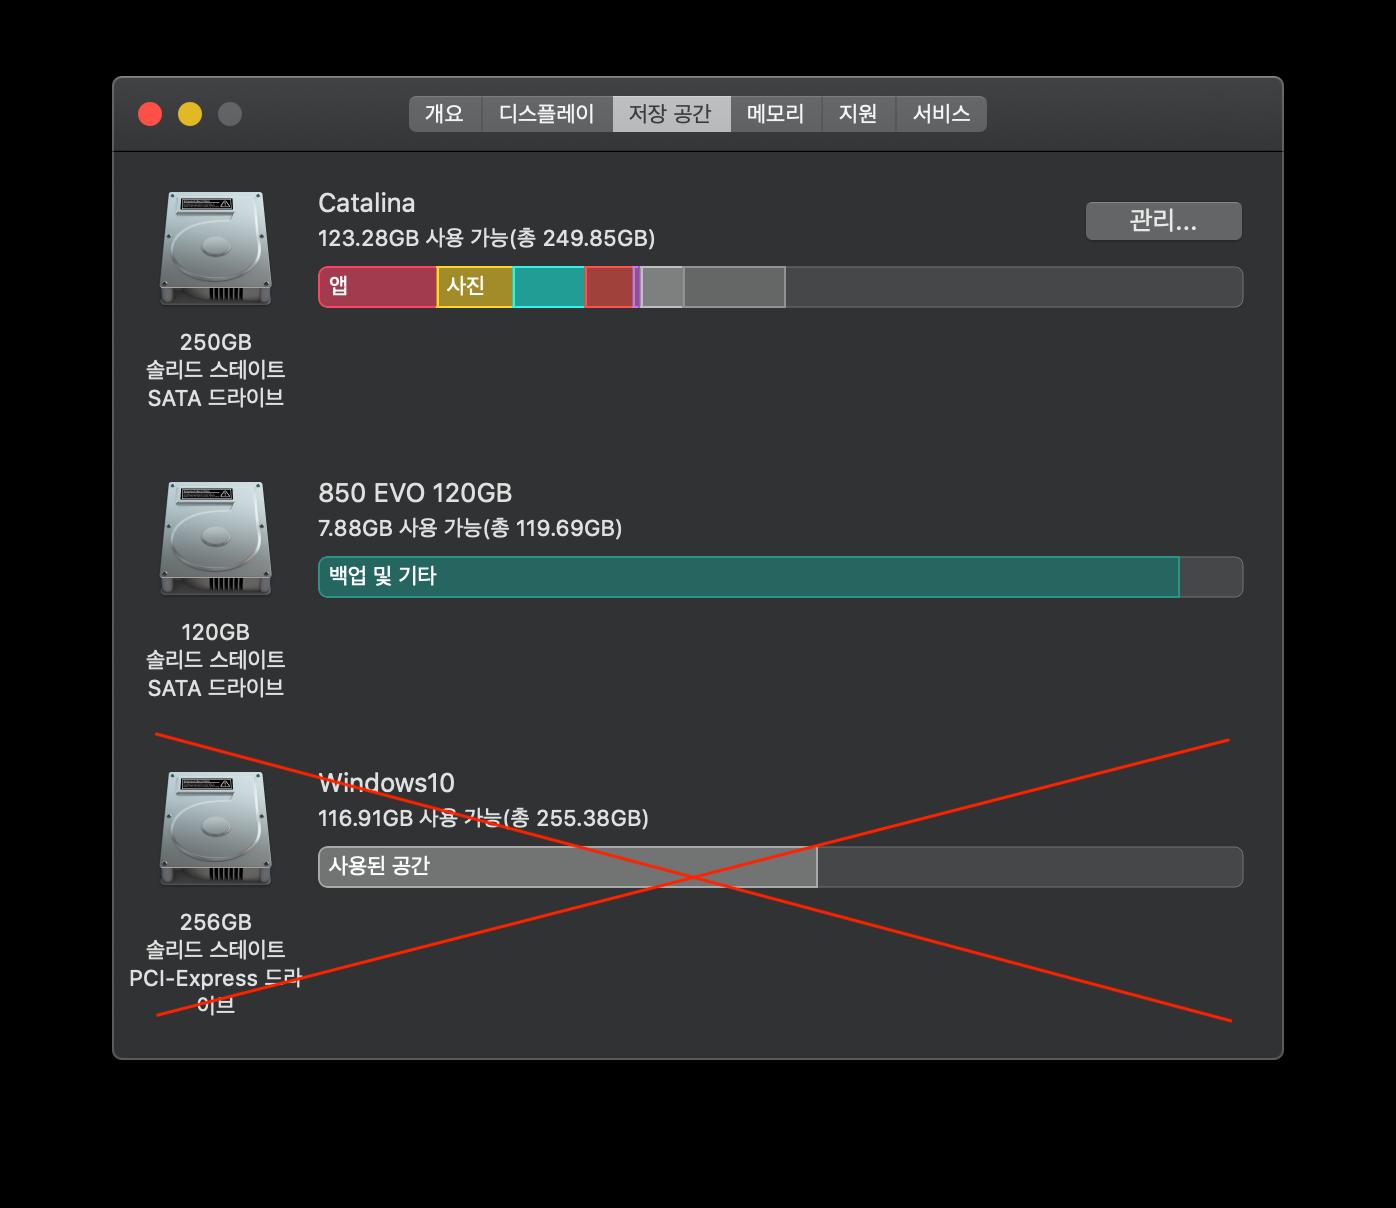Switch to the 서비스 tab
Image resolution: width=1396 pixels, height=1208 pixels.
[x=941, y=114]
